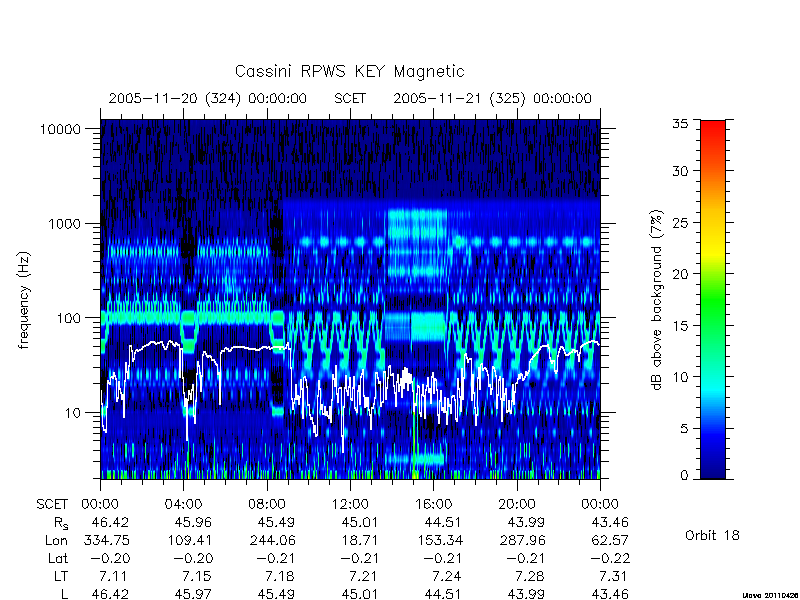Viewport: 800px width, 600px height.
Task: Click the 'Lon' row header
Action: (x=56, y=540)
